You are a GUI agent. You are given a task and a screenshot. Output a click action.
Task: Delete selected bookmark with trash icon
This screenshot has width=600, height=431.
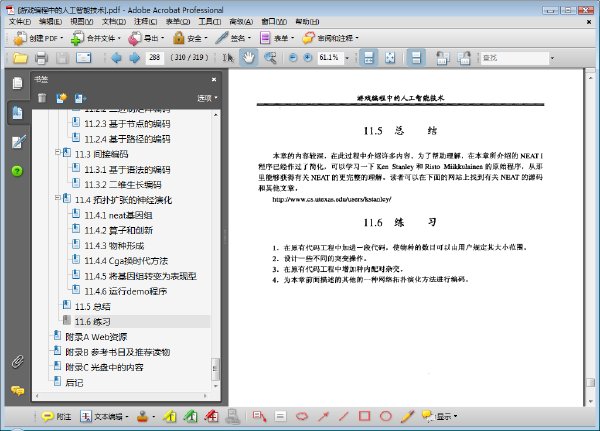click(42, 98)
